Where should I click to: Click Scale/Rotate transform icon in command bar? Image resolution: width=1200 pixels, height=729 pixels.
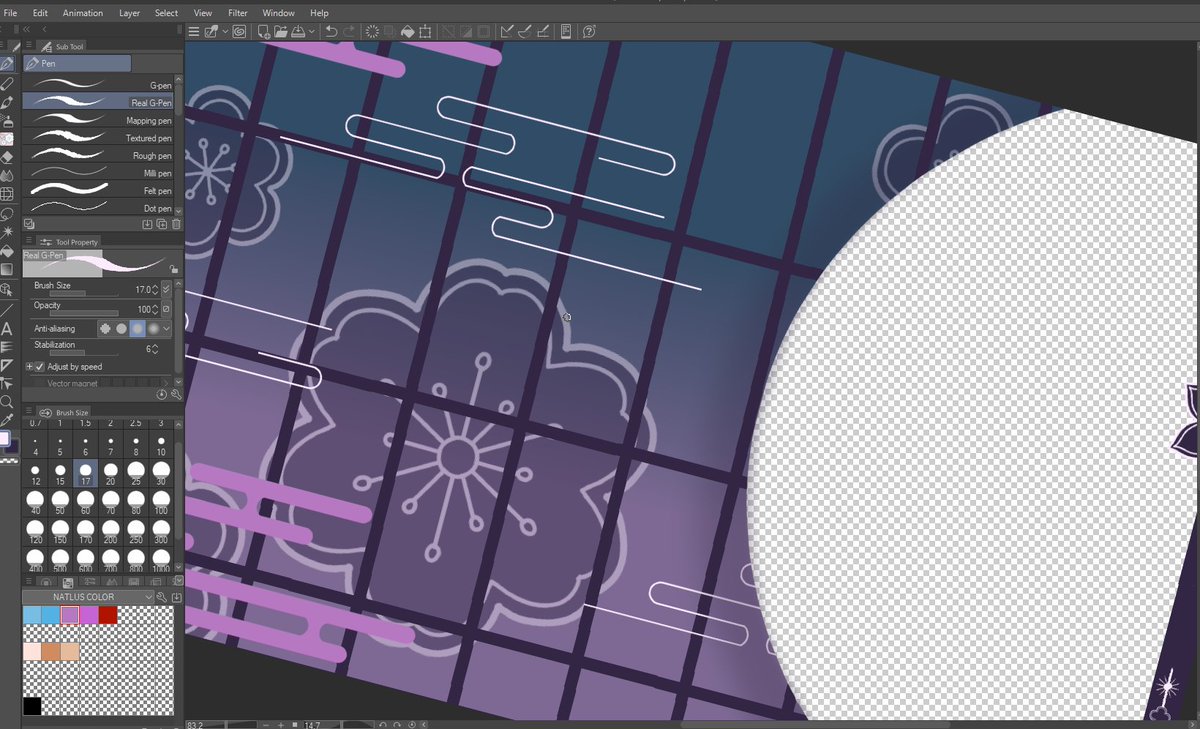click(x=425, y=31)
